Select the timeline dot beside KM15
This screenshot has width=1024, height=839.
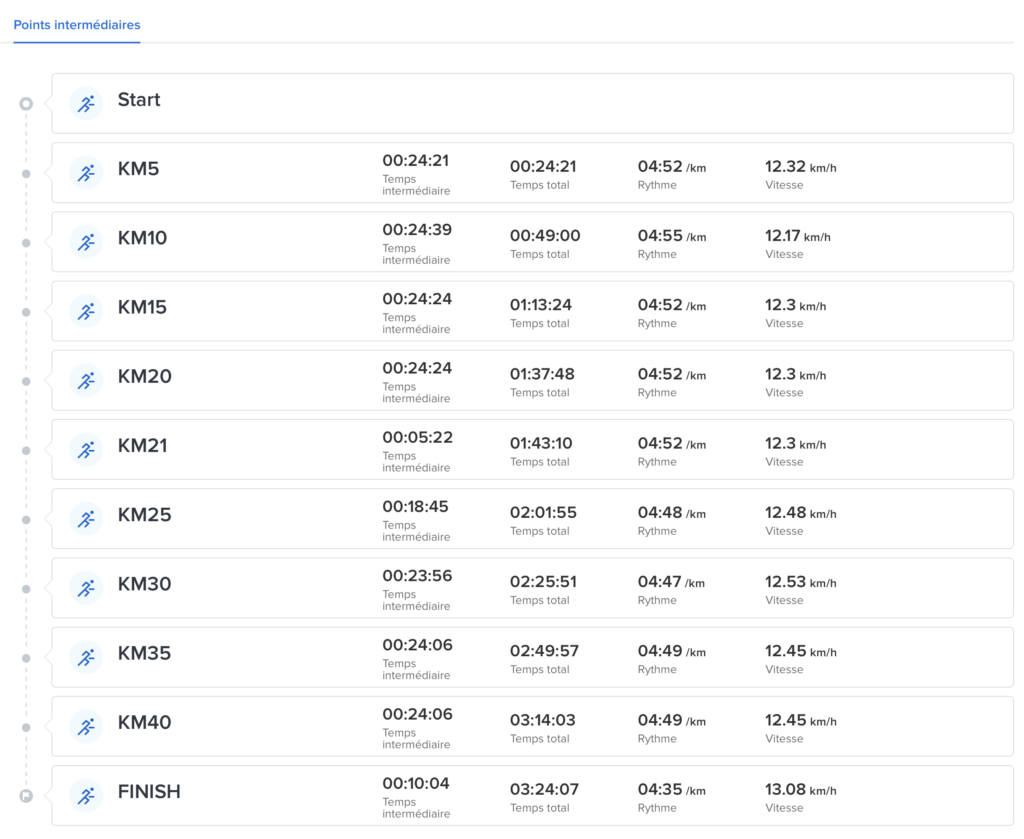click(26, 312)
